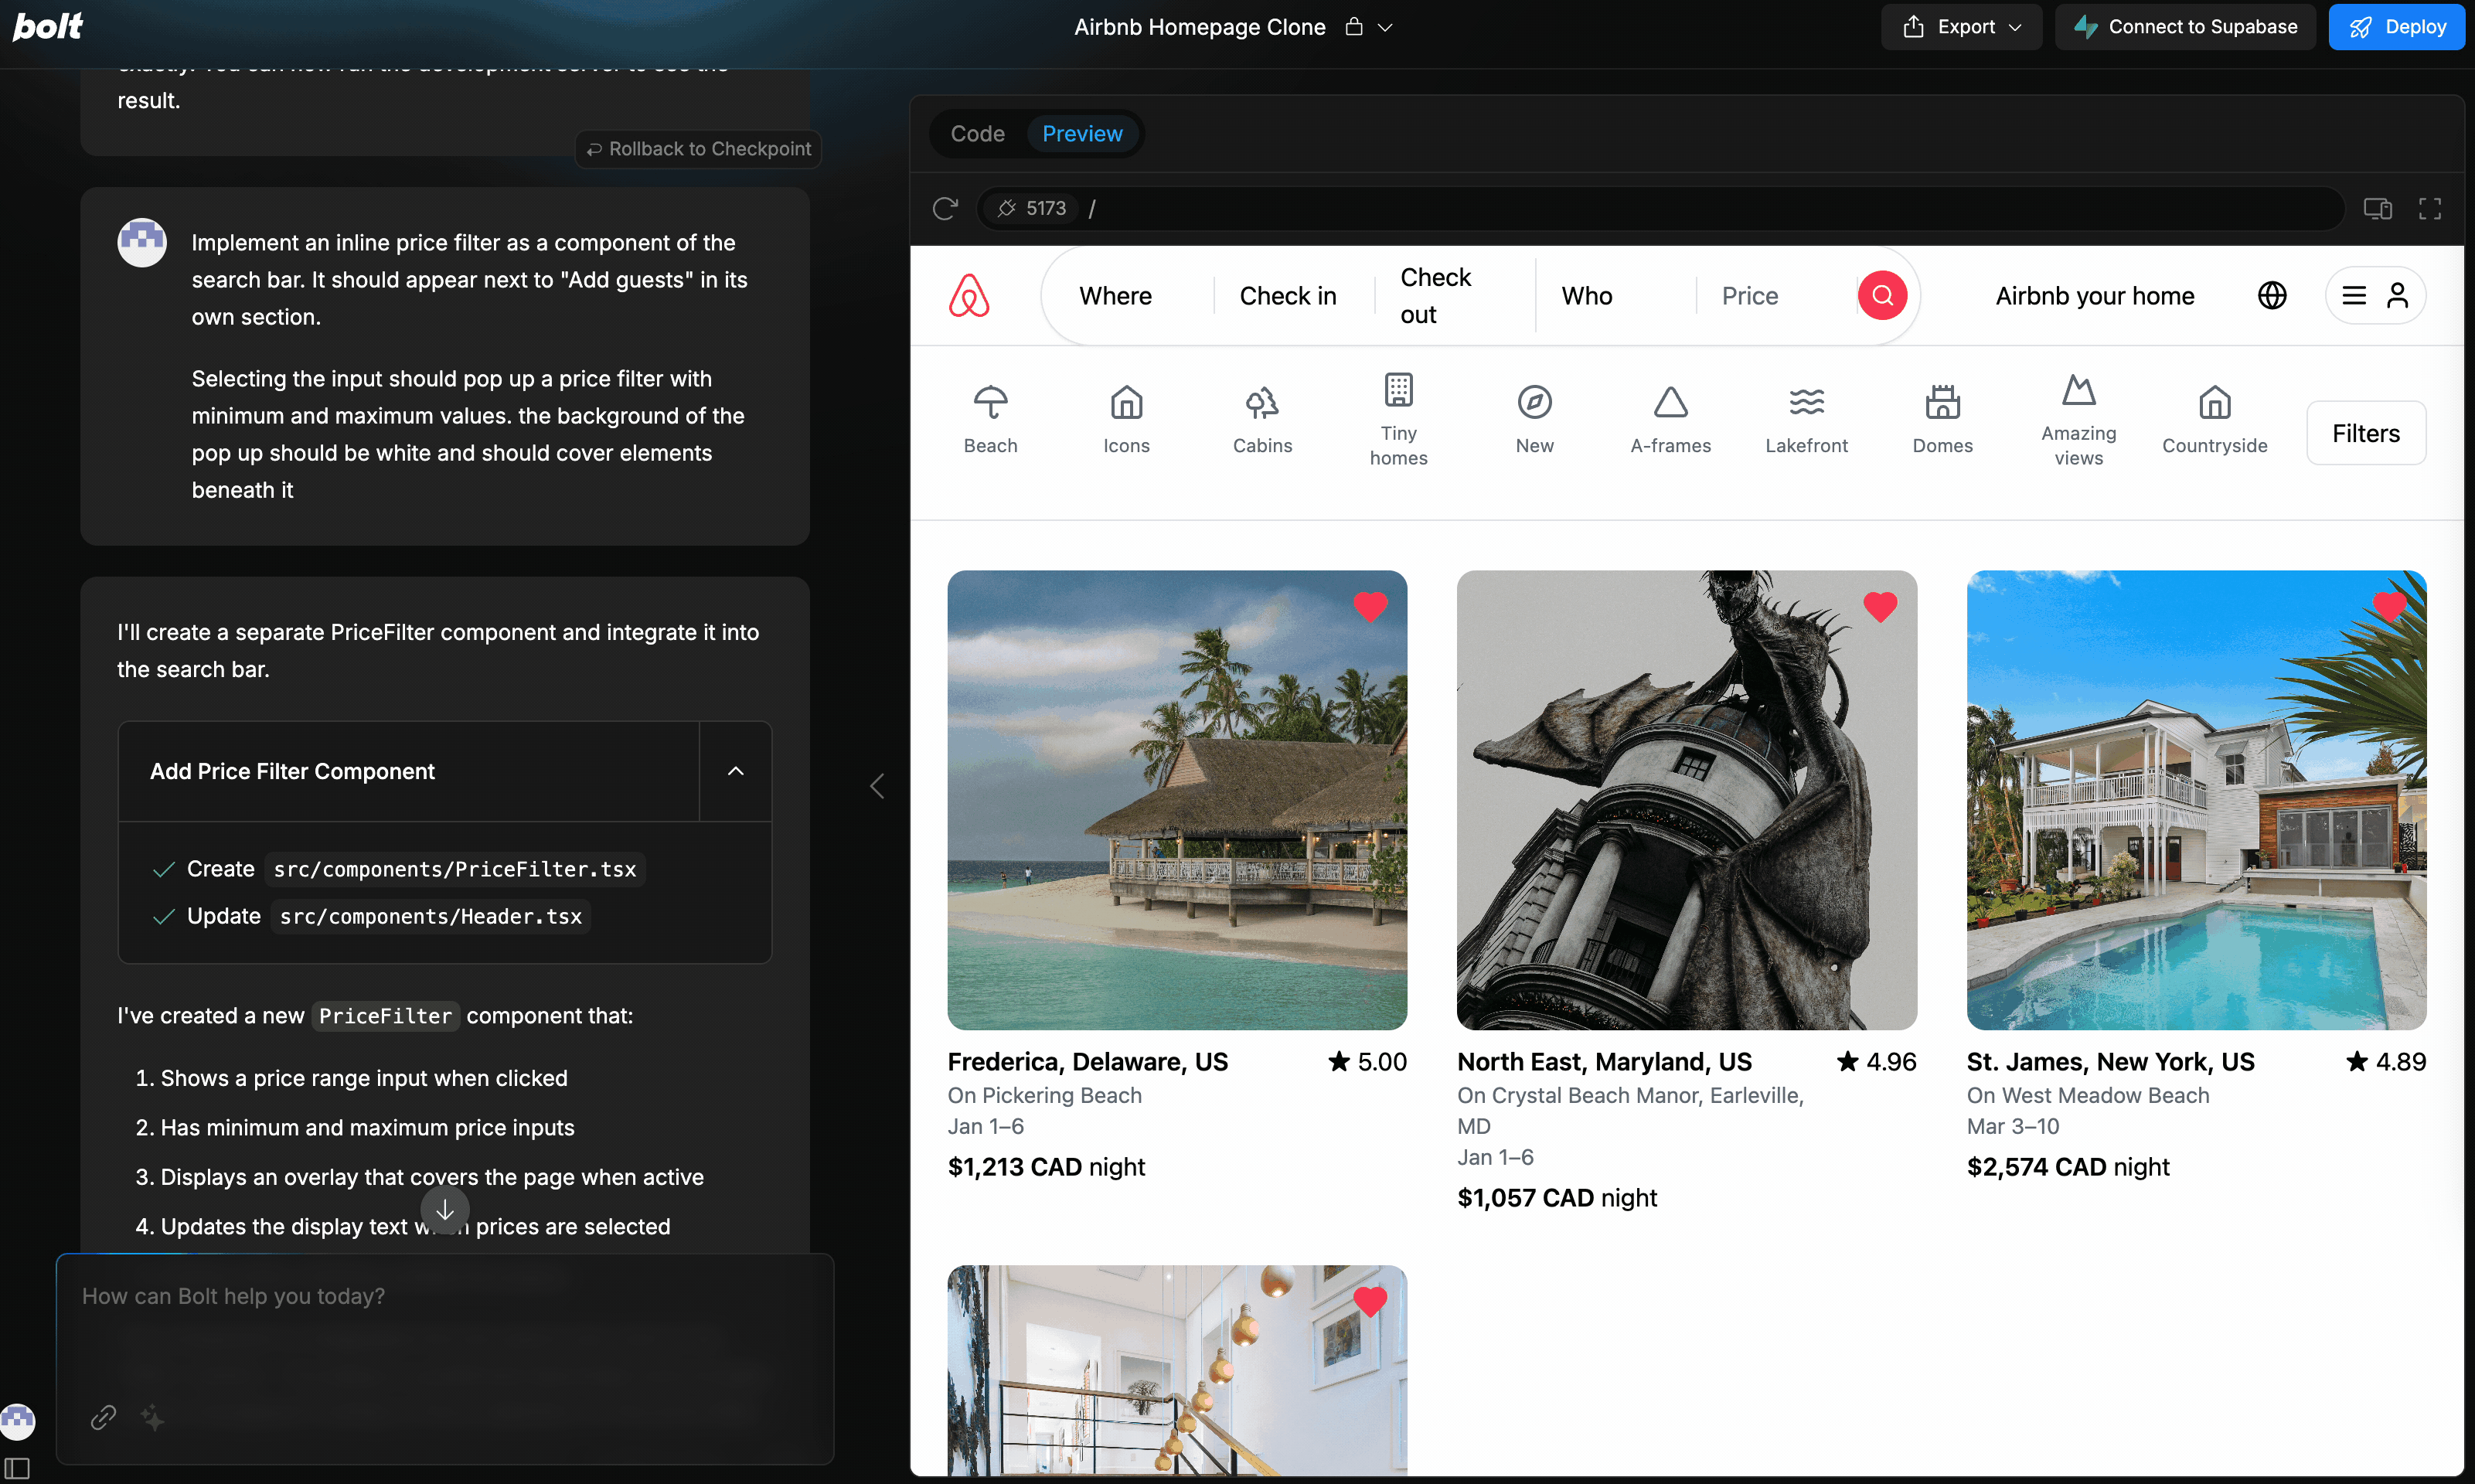This screenshot has height=1484, width=2475.
Task: Toggle favorite heart on North East, Maryland listing
Action: coord(1880,606)
